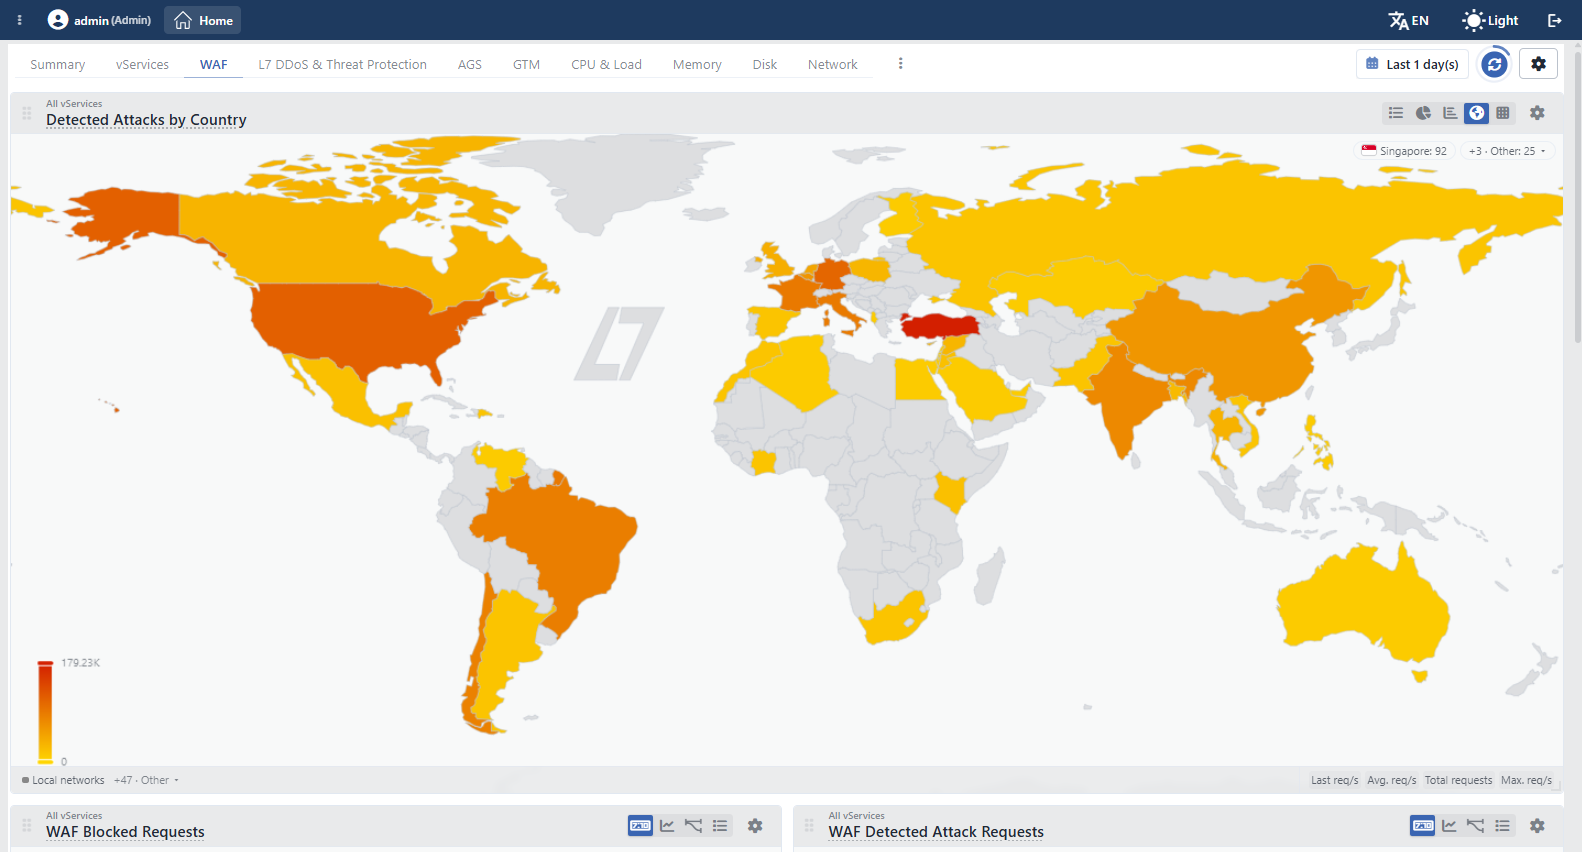
Task: Show more tabs via vertical dots
Action: (900, 64)
